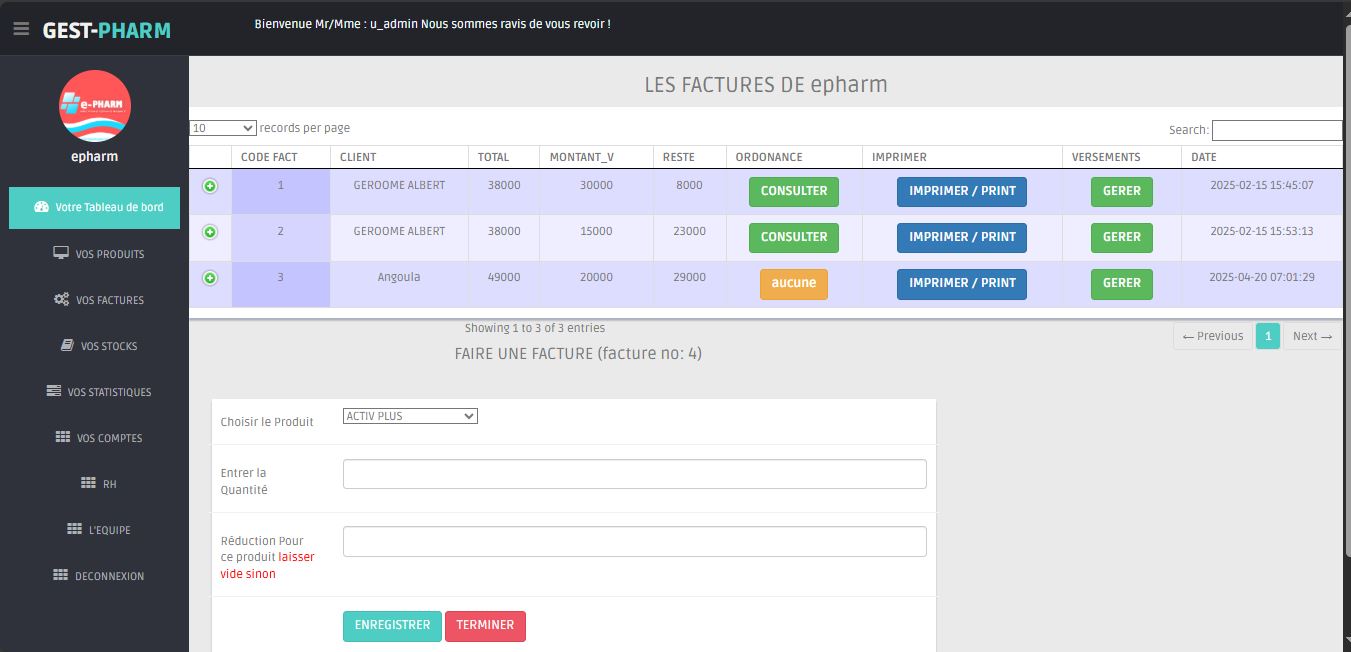Image resolution: width=1351 pixels, height=652 pixels.
Task: Click GERER for invoice 1
Action: coord(1121,191)
